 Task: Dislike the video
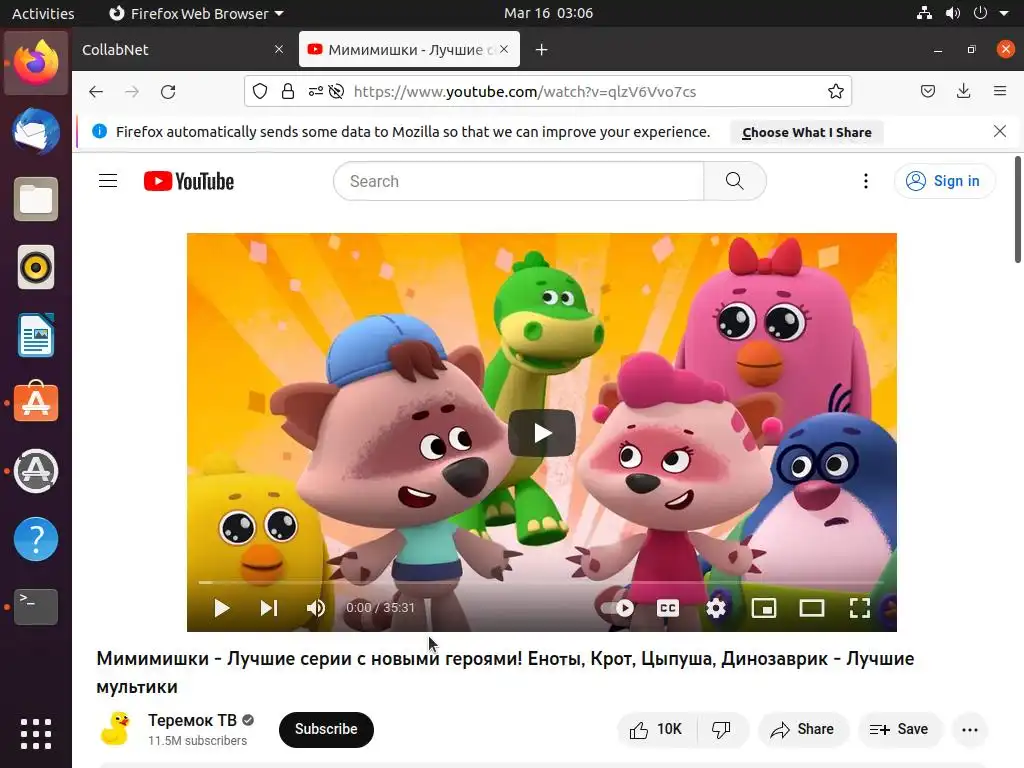point(722,729)
